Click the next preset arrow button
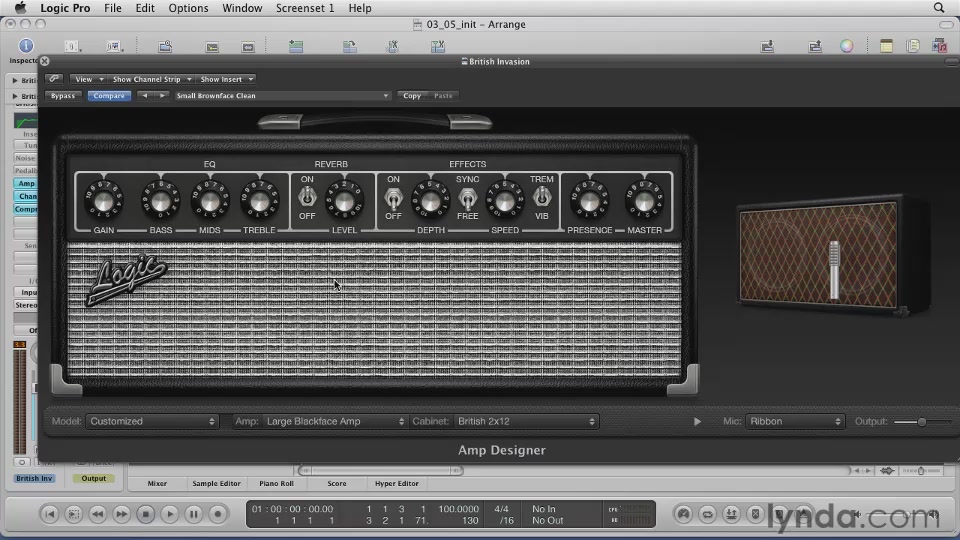 tap(162, 96)
